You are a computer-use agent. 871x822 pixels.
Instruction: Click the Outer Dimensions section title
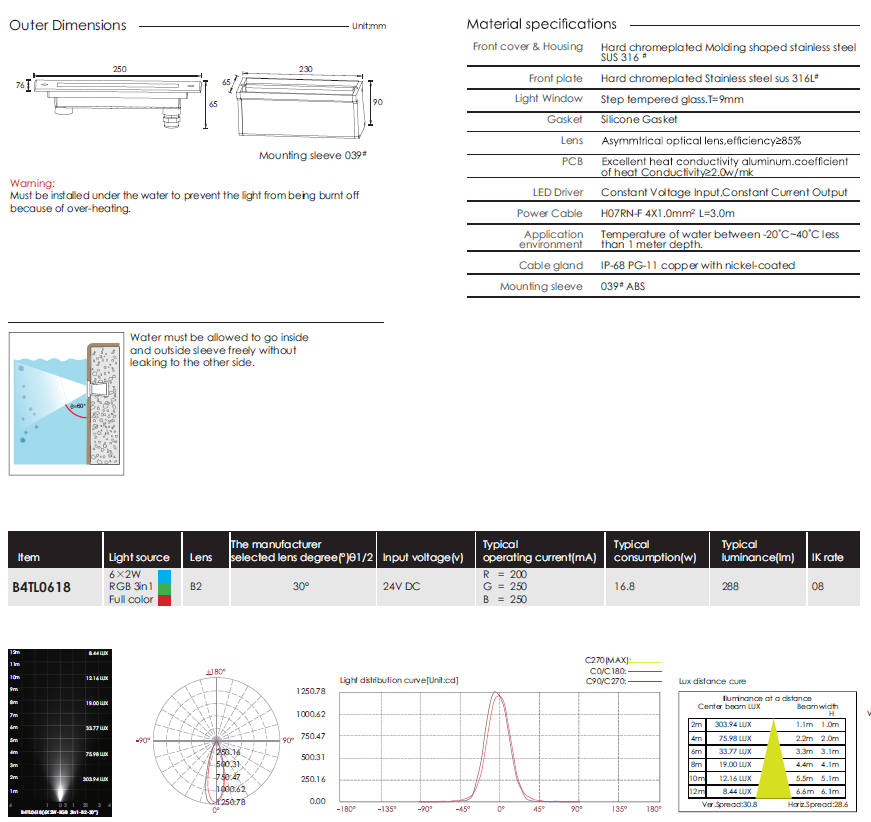[68, 25]
